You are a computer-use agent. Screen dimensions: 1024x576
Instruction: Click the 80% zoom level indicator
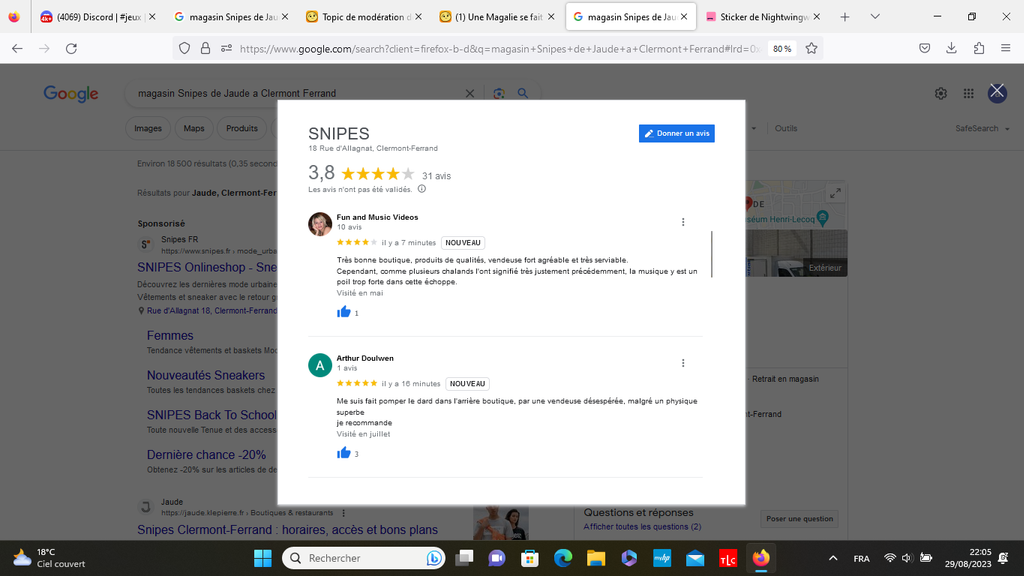782,48
